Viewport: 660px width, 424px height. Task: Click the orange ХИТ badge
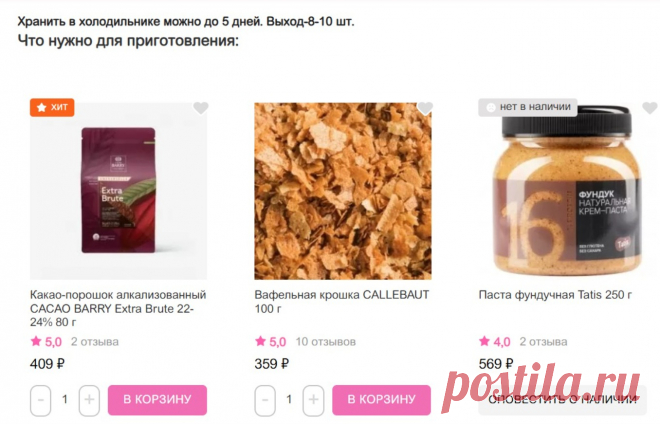click(52, 107)
